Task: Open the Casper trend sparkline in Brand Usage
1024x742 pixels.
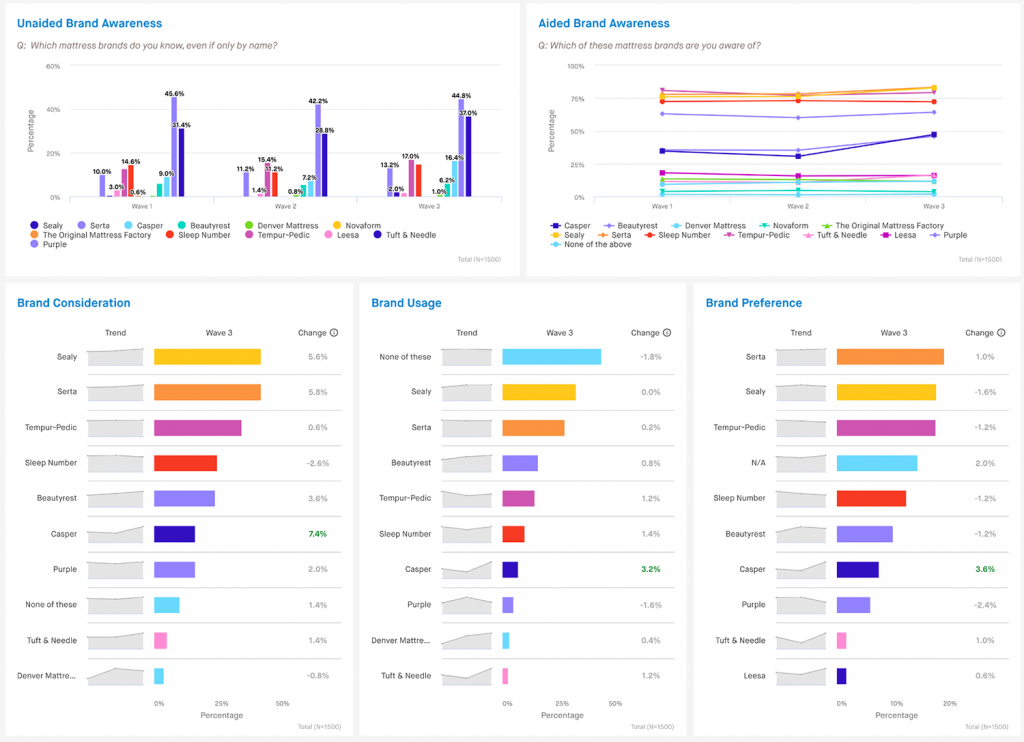Action: tap(466, 570)
